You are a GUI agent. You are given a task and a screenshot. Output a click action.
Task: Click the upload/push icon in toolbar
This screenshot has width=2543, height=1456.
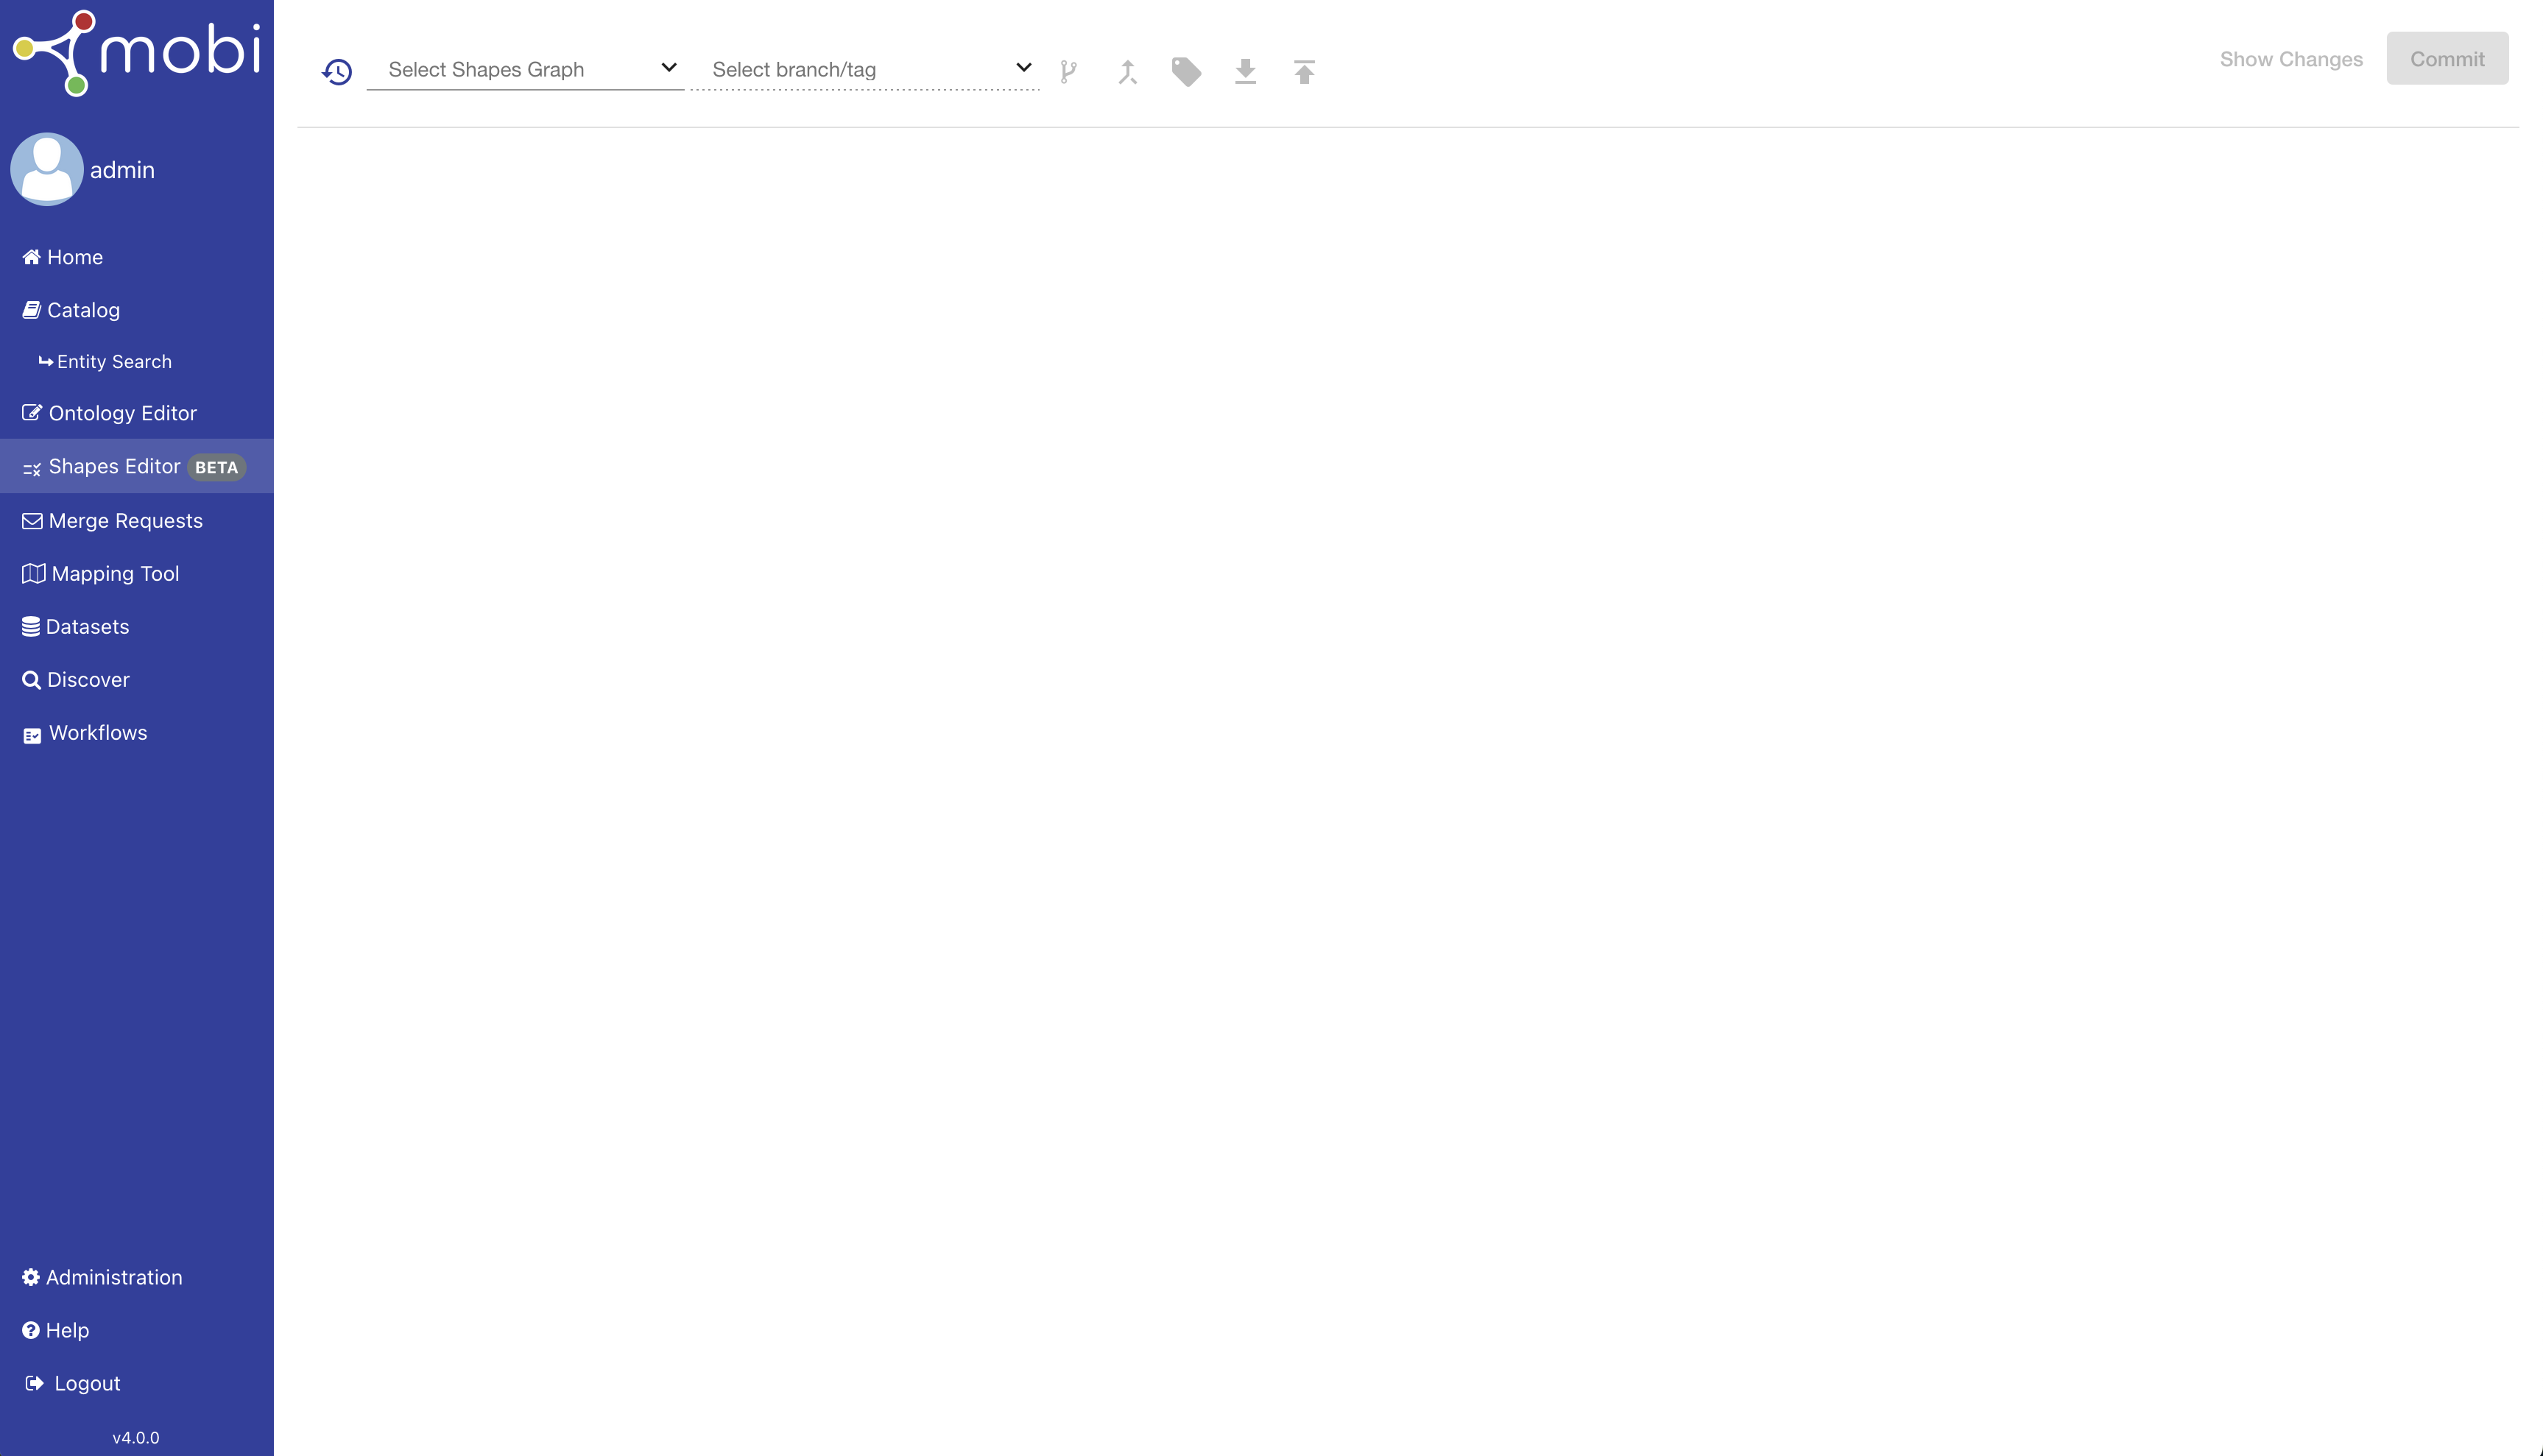[x=1305, y=70]
